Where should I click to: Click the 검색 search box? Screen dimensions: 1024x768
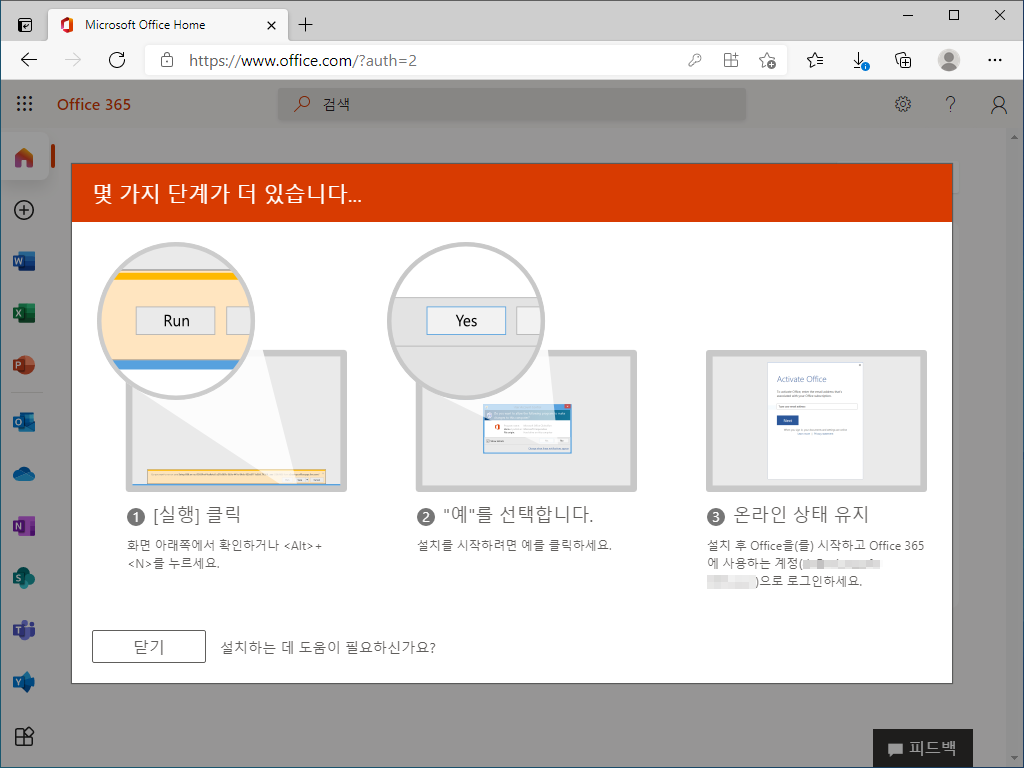[512, 104]
